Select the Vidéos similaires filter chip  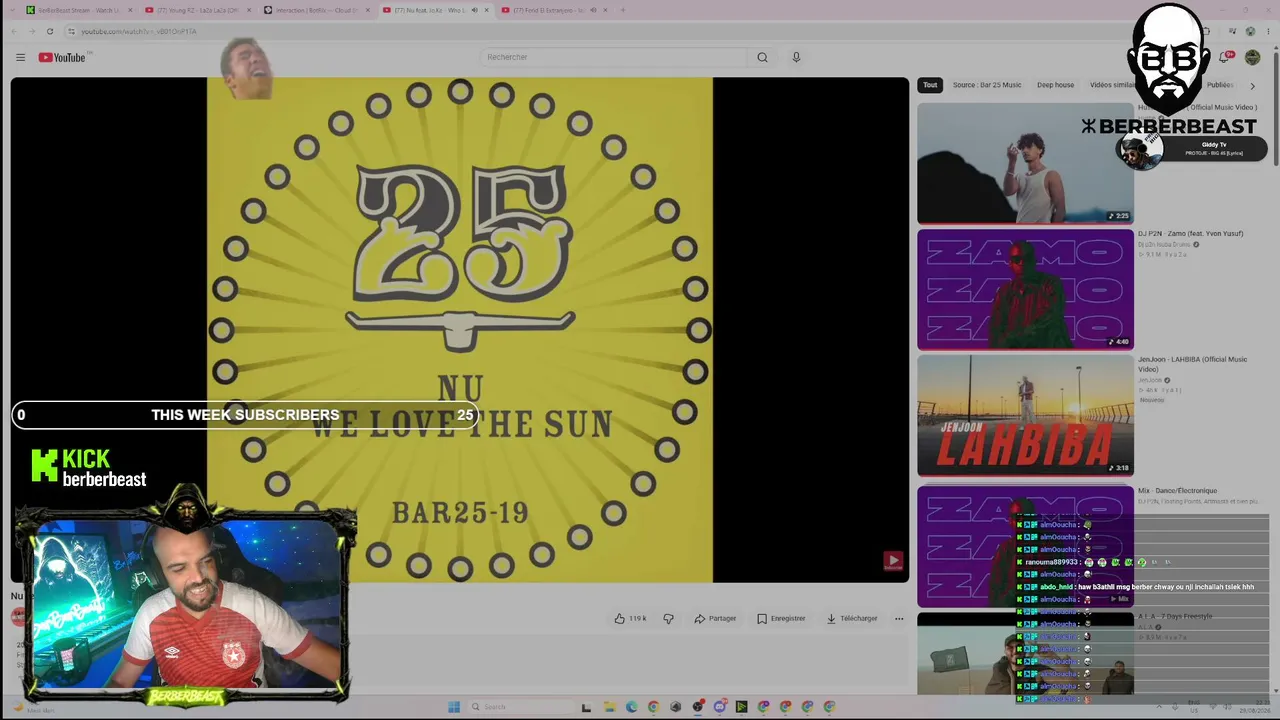pyautogui.click(x=1113, y=85)
